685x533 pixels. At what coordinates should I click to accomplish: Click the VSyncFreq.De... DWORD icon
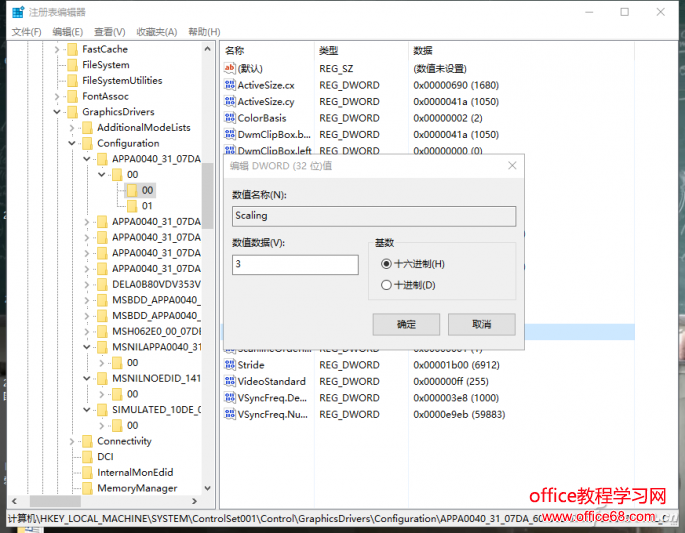point(230,398)
